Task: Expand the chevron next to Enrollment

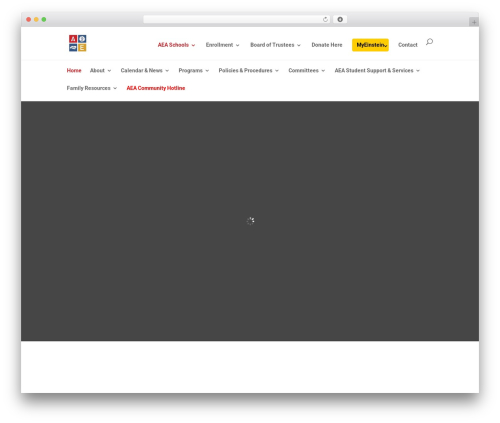Action: tap(237, 45)
